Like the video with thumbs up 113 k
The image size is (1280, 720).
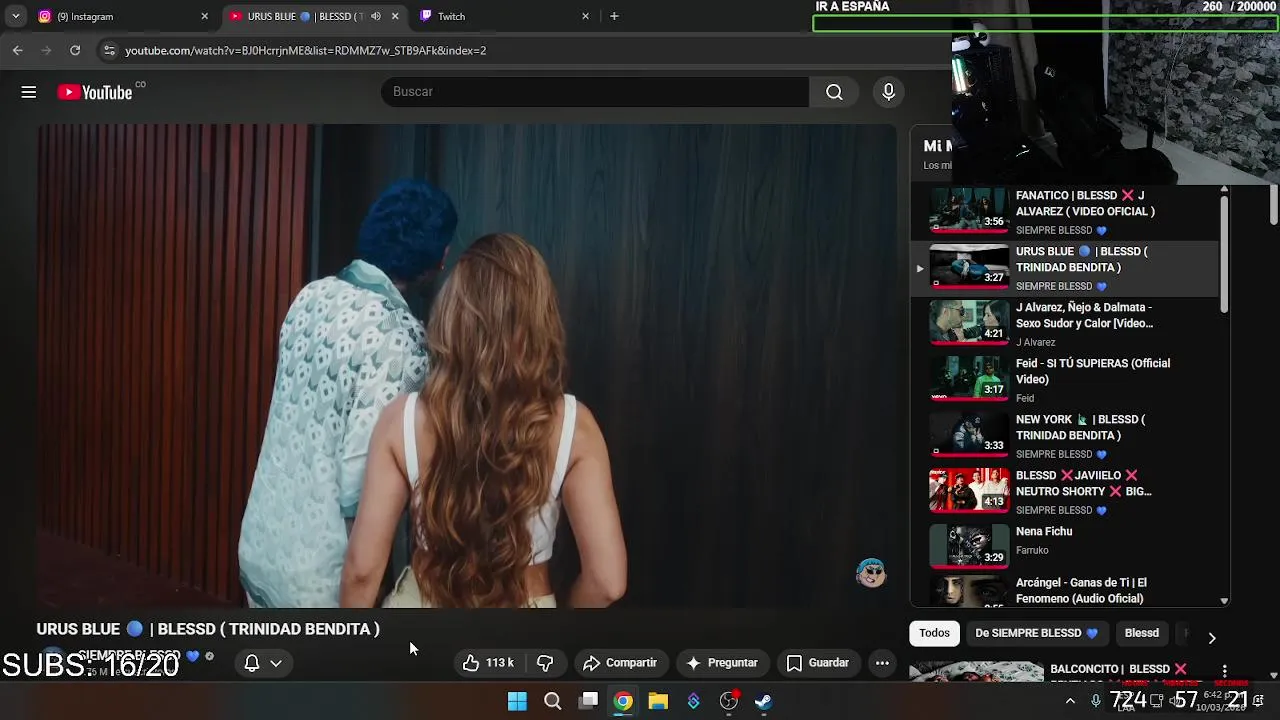click(488, 663)
